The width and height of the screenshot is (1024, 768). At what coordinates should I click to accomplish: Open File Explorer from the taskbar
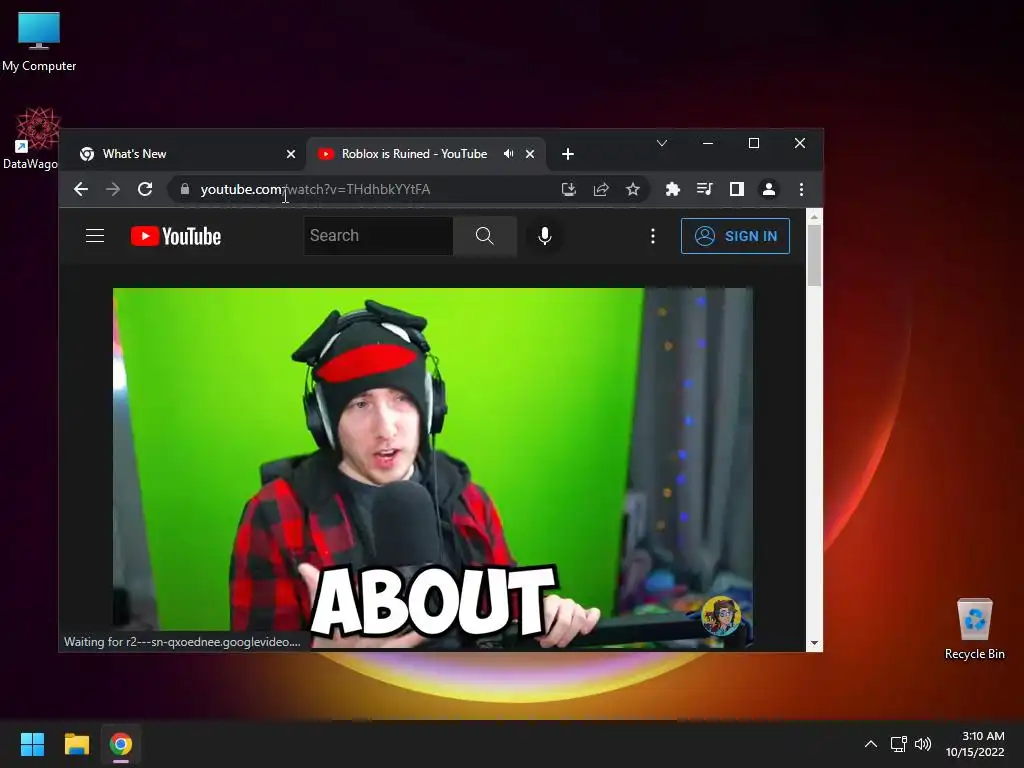click(x=76, y=744)
